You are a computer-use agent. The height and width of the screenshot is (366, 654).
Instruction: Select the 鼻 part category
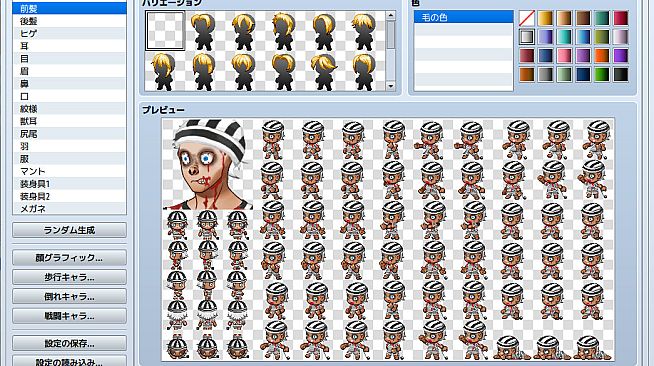69,83
